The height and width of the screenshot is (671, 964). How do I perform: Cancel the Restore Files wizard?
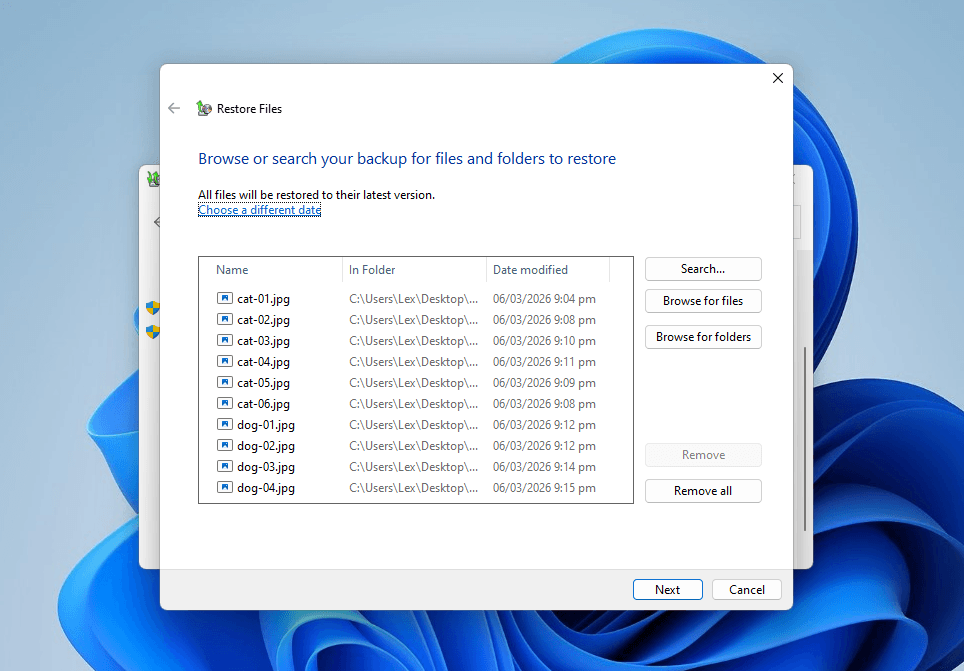tap(746, 589)
